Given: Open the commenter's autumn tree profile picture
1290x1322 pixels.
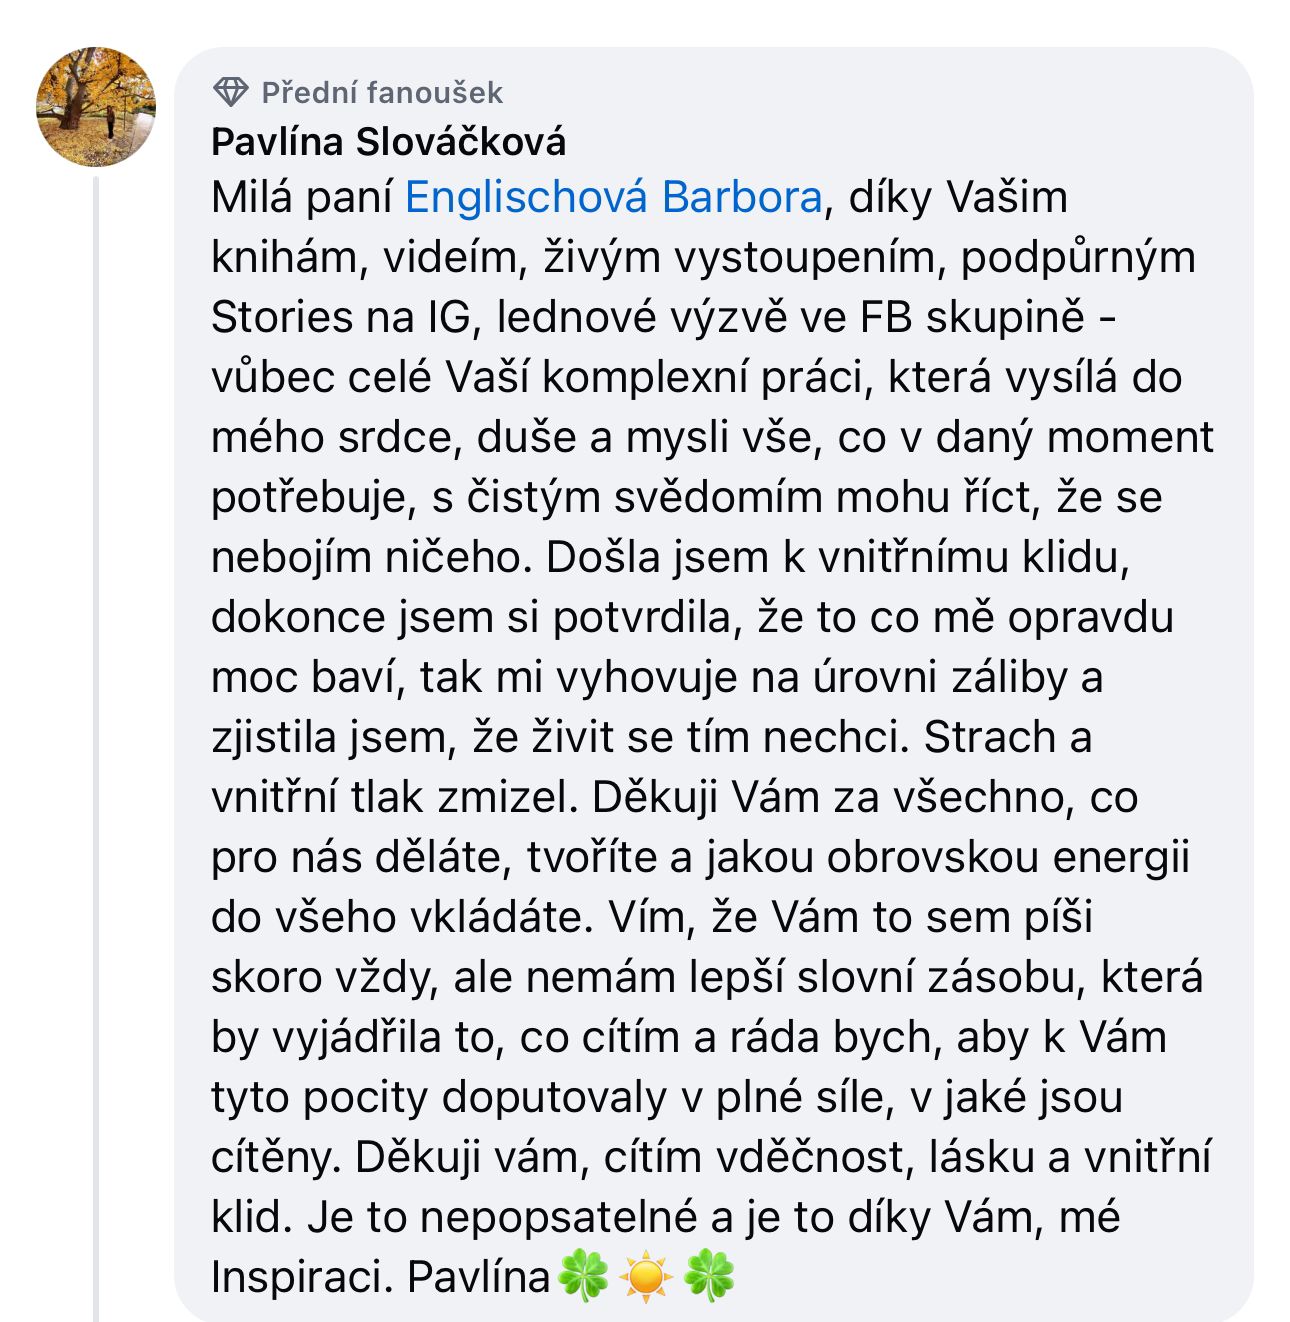Looking at the screenshot, I should click(96, 106).
